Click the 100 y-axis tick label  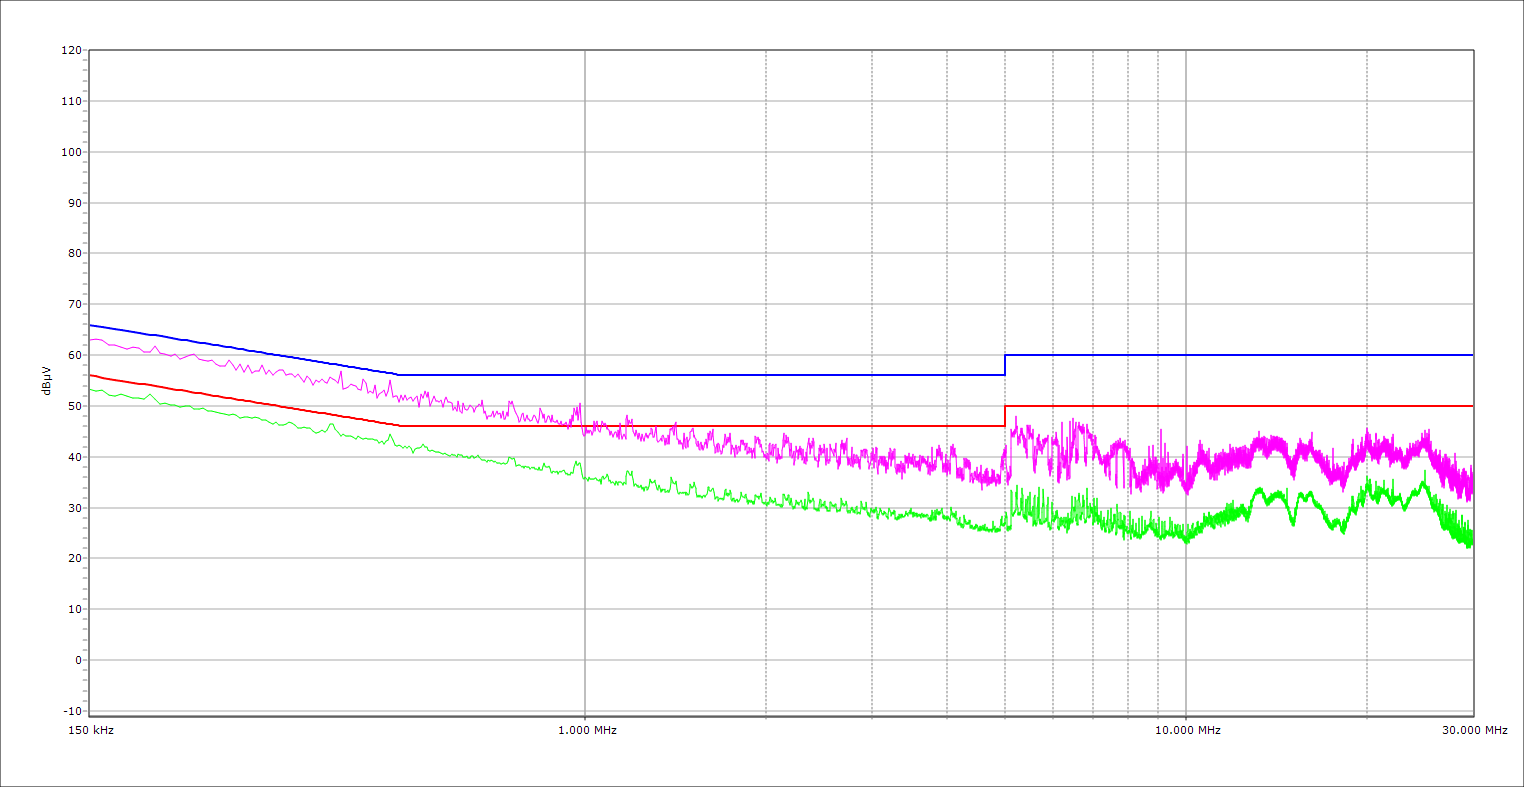coord(71,152)
